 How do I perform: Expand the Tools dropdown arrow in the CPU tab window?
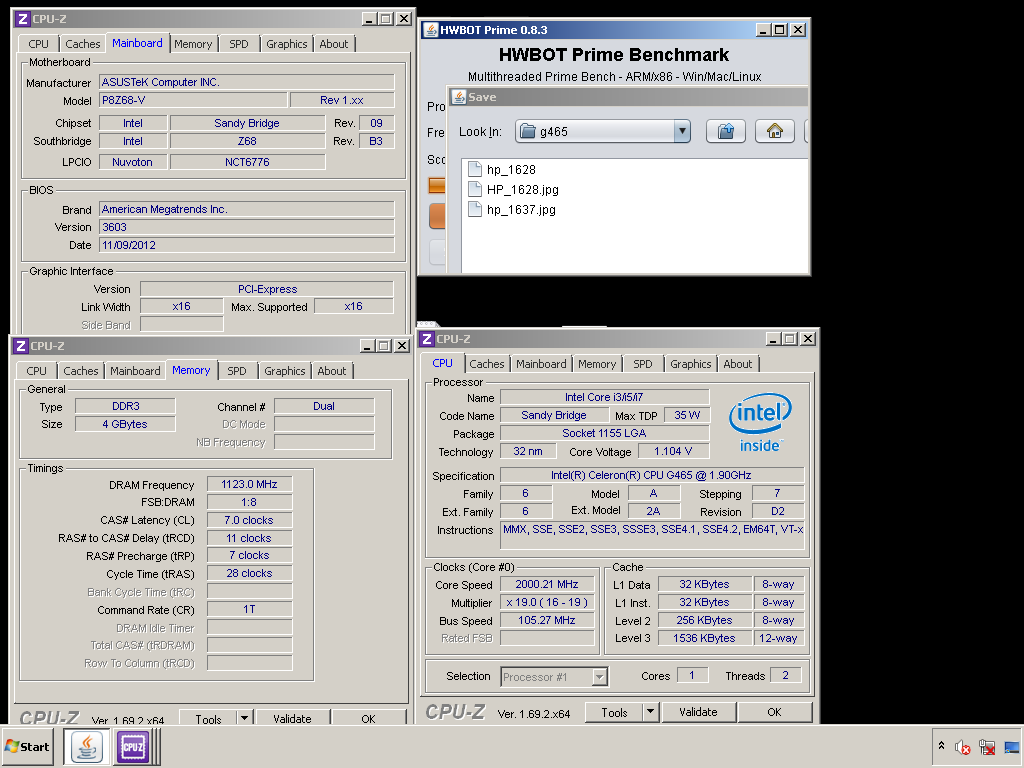(650, 712)
